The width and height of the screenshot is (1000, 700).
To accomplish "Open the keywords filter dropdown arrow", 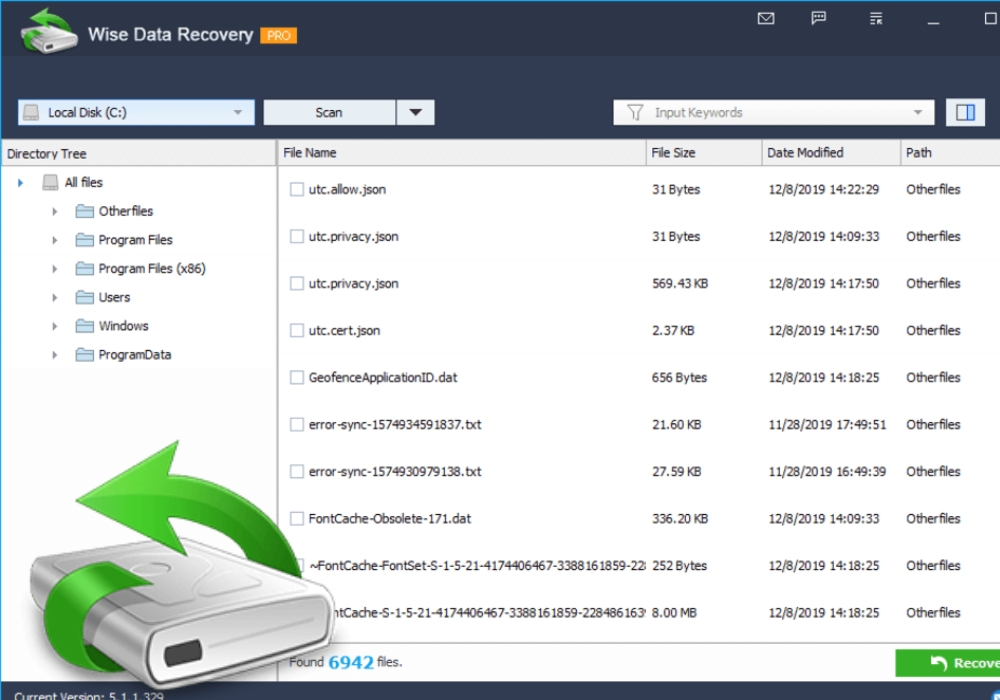I will (917, 113).
